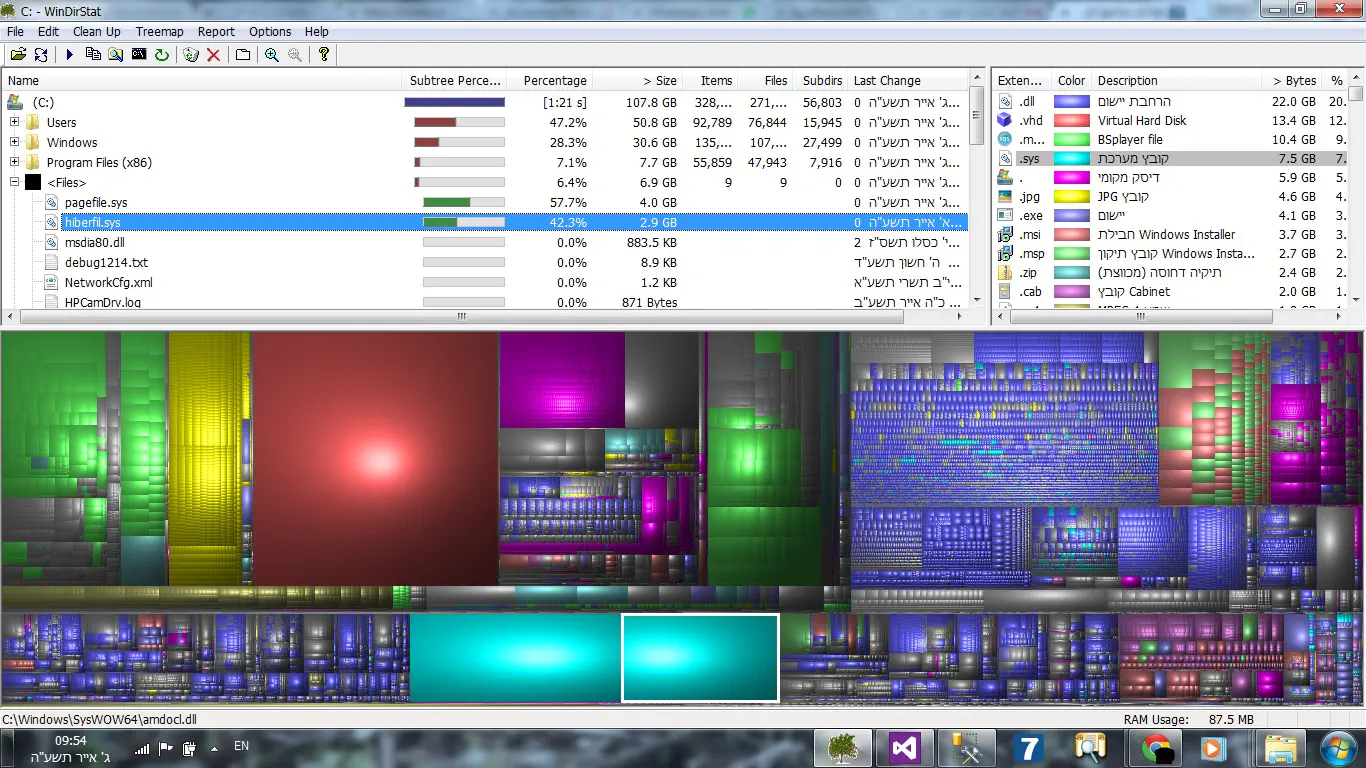Open Explorer Here from the toolbar

(116, 55)
